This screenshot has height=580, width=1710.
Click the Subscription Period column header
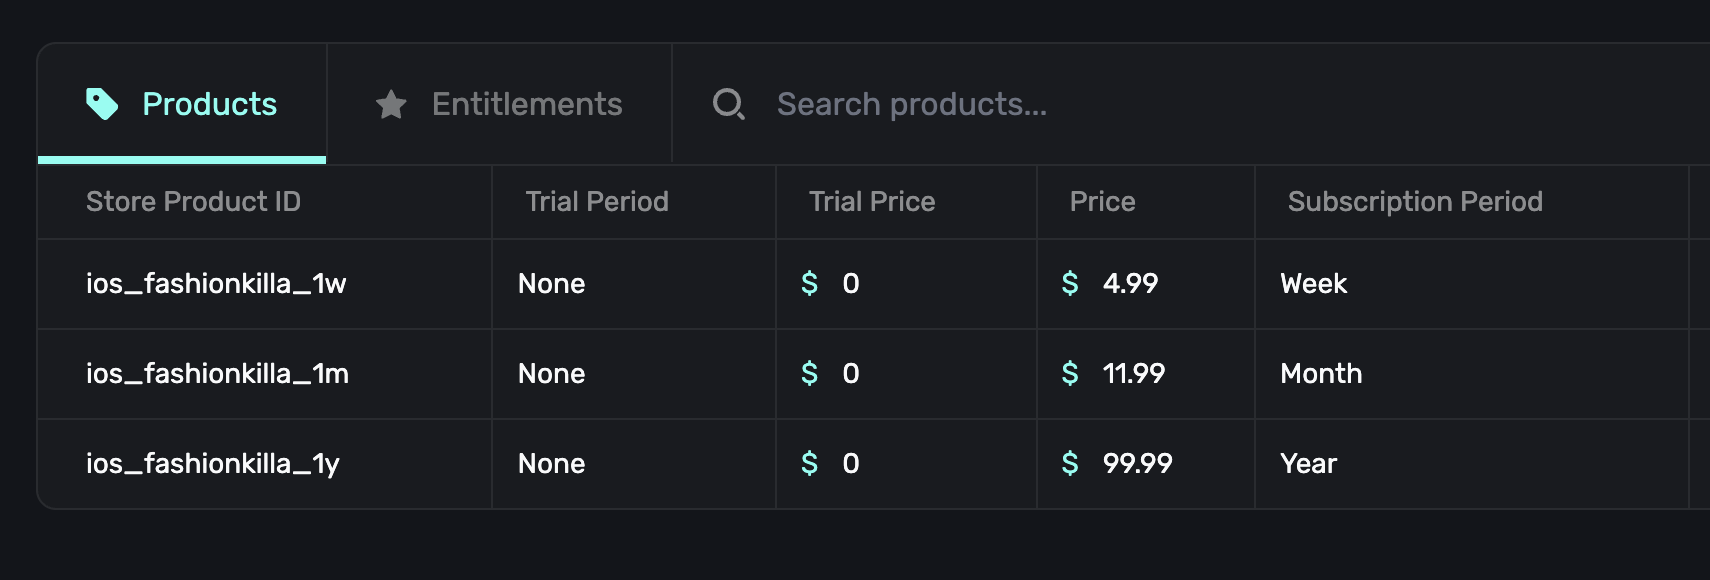(1415, 201)
